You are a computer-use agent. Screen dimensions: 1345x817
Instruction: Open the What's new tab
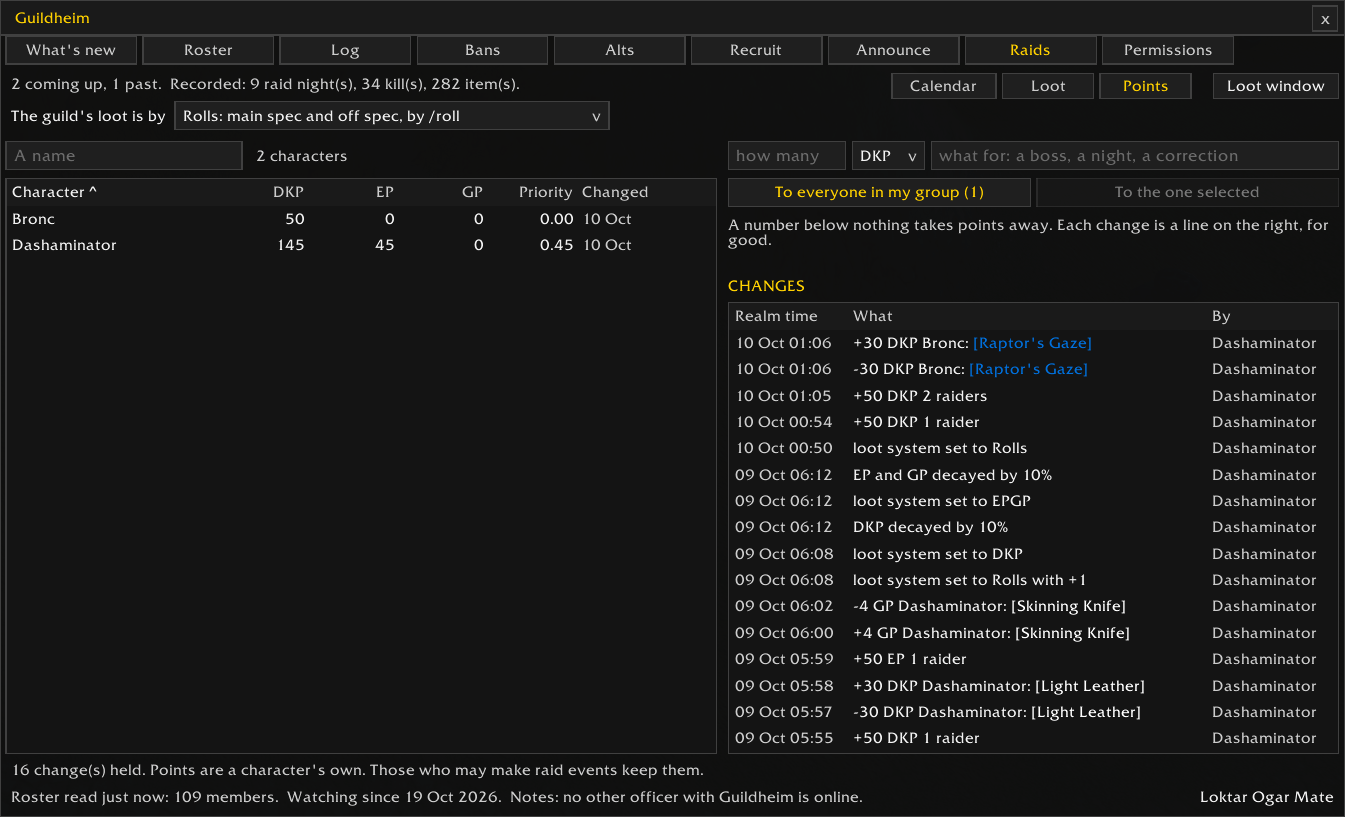[71, 50]
